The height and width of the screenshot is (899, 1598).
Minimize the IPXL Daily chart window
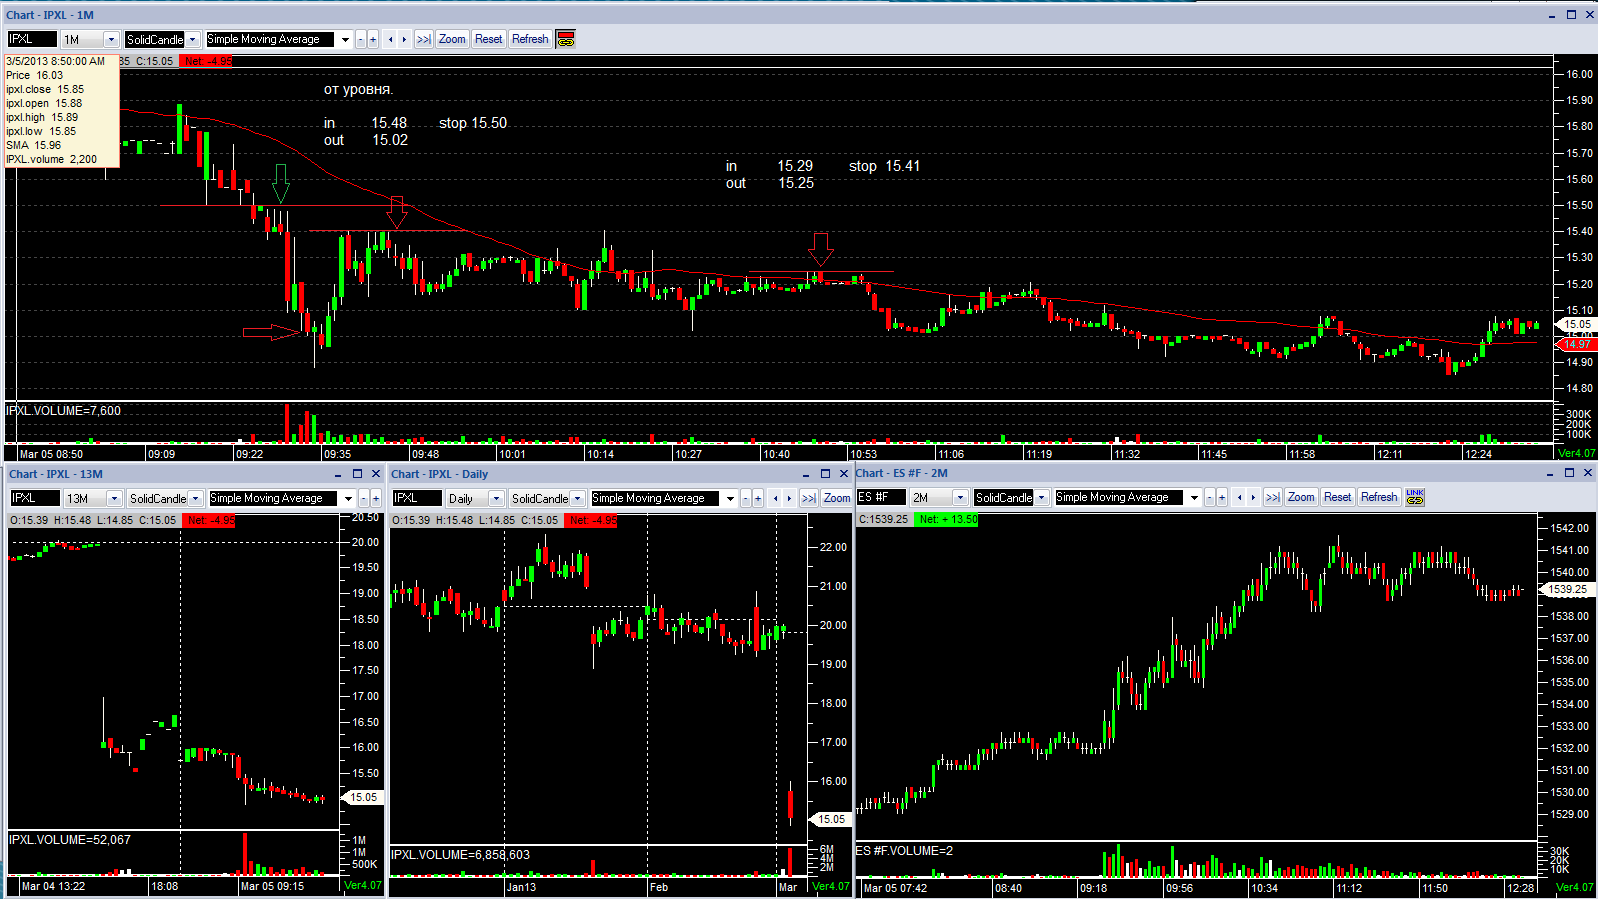click(806, 474)
